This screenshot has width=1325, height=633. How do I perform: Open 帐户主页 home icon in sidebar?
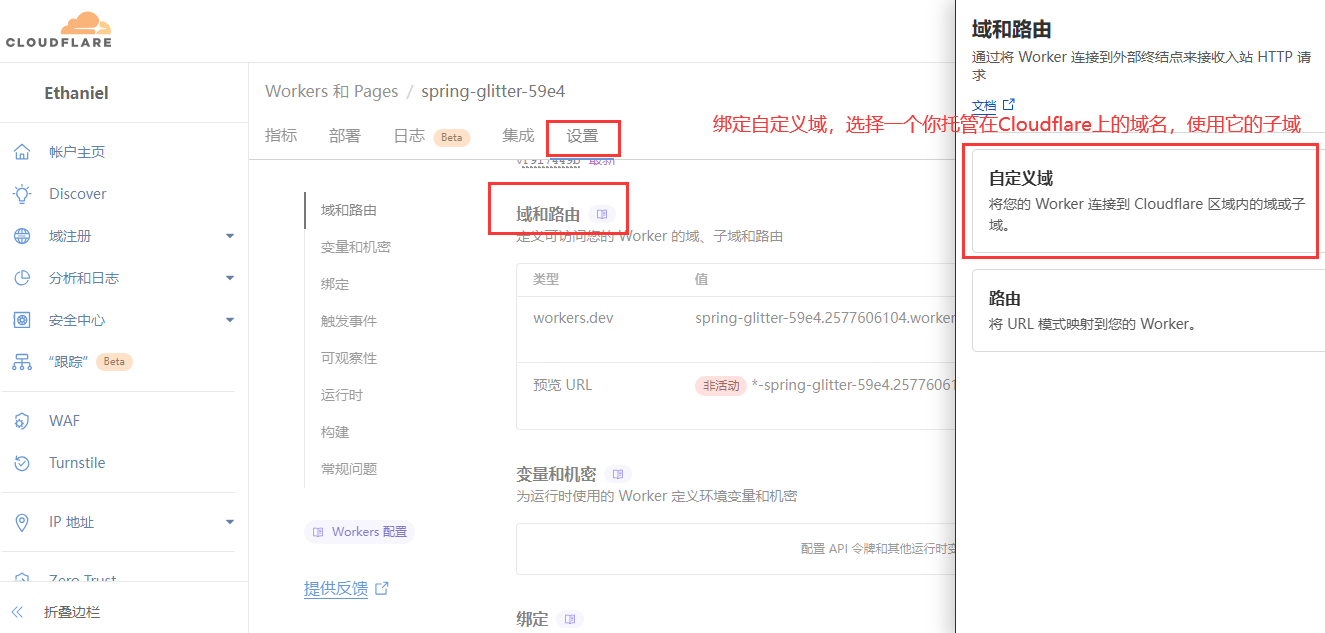[22, 152]
